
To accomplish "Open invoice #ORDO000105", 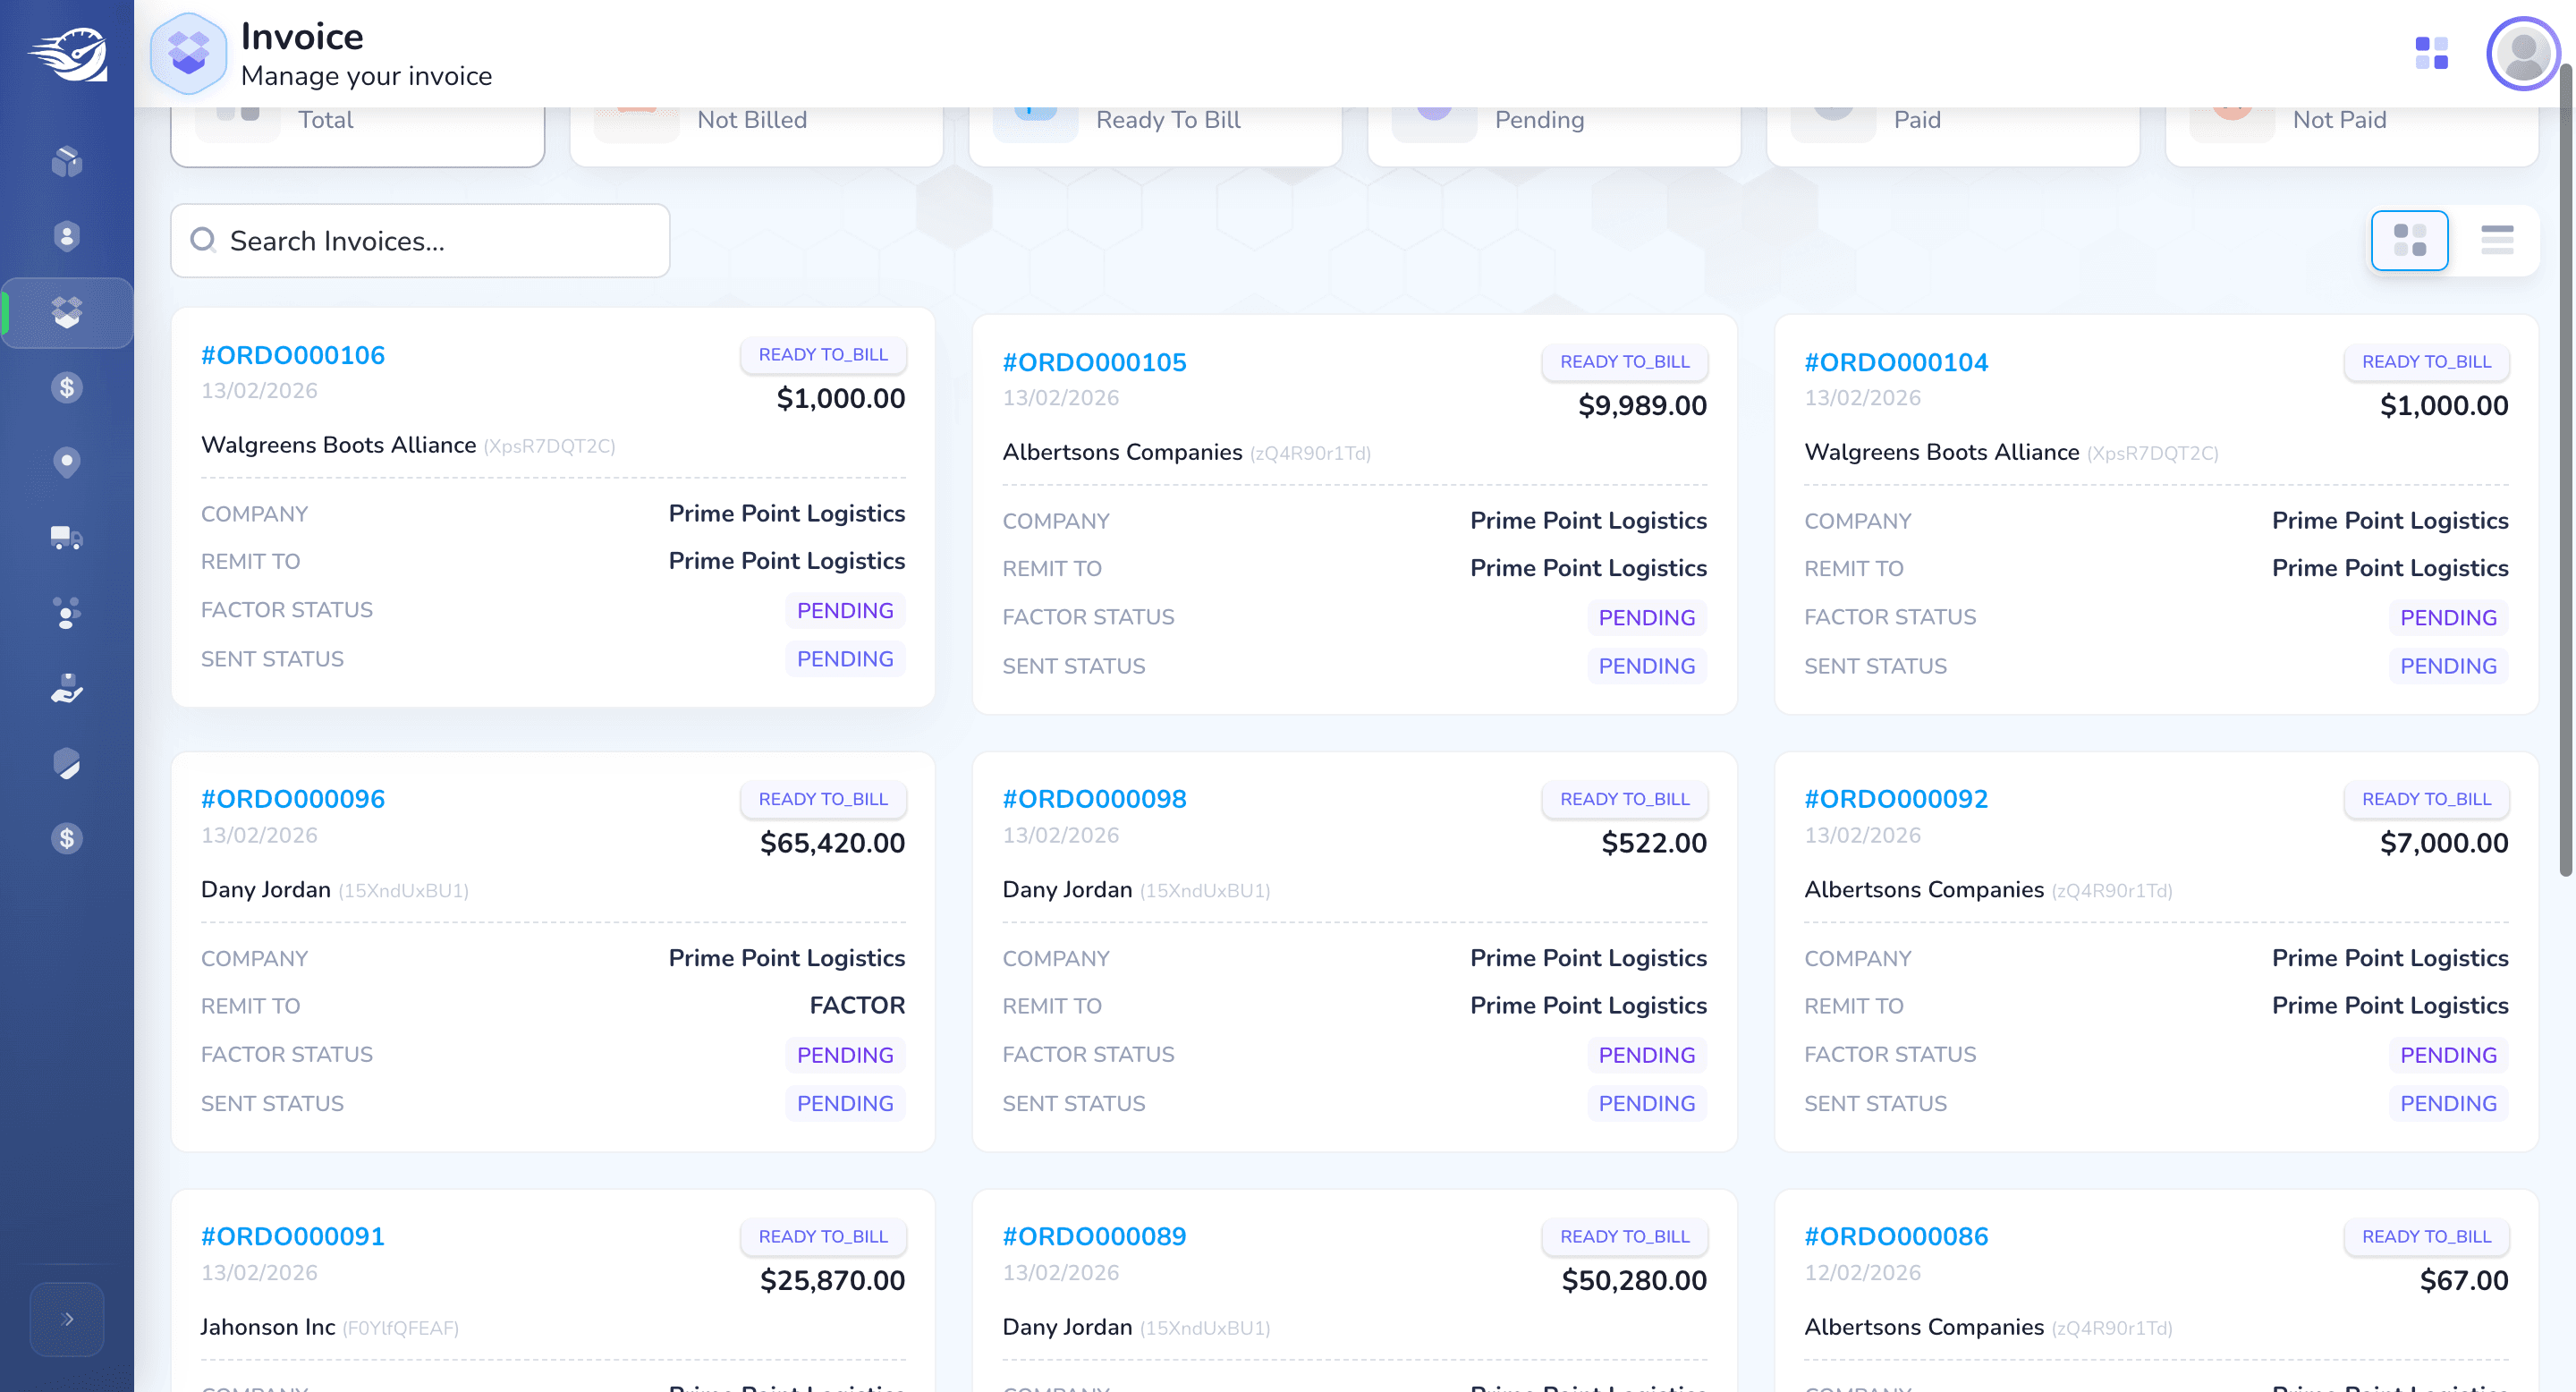I will tap(1094, 362).
